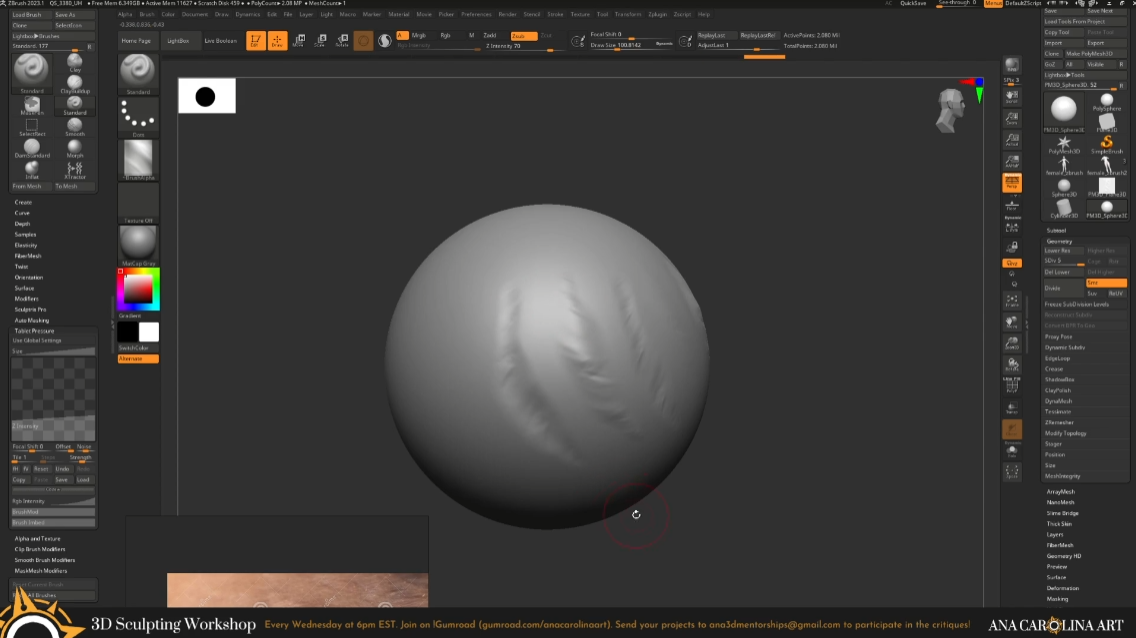Open the Material menu

coord(398,14)
